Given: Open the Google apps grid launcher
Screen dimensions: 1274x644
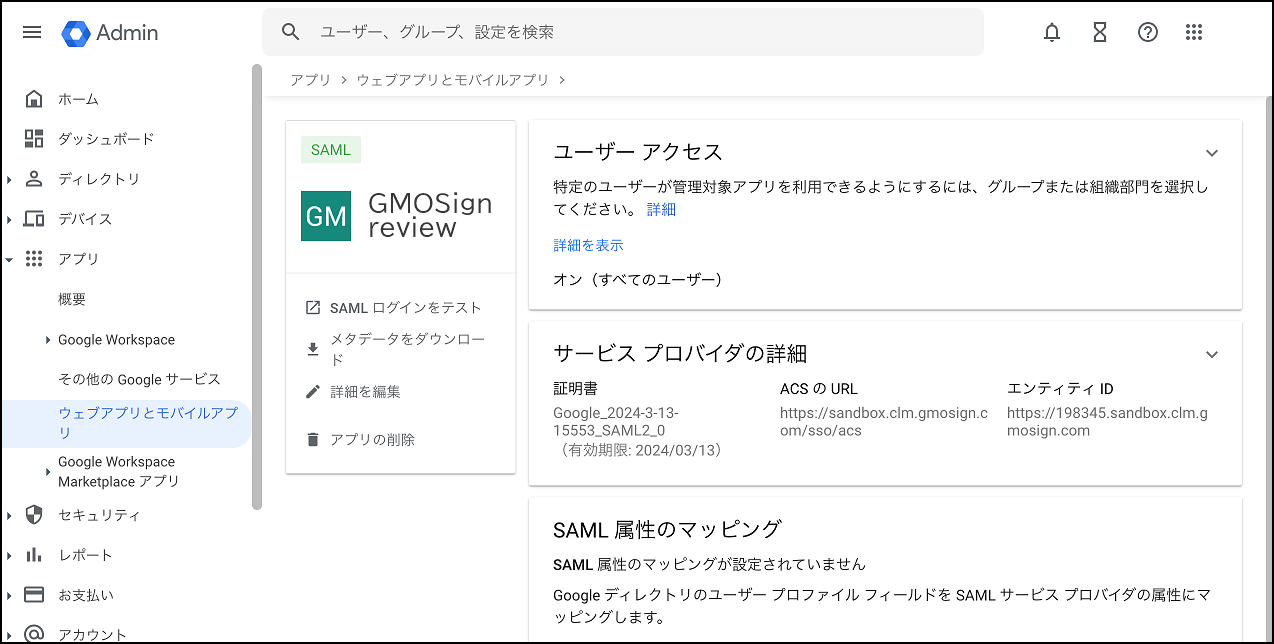Looking at the screenshot, I should [1193, 32].
